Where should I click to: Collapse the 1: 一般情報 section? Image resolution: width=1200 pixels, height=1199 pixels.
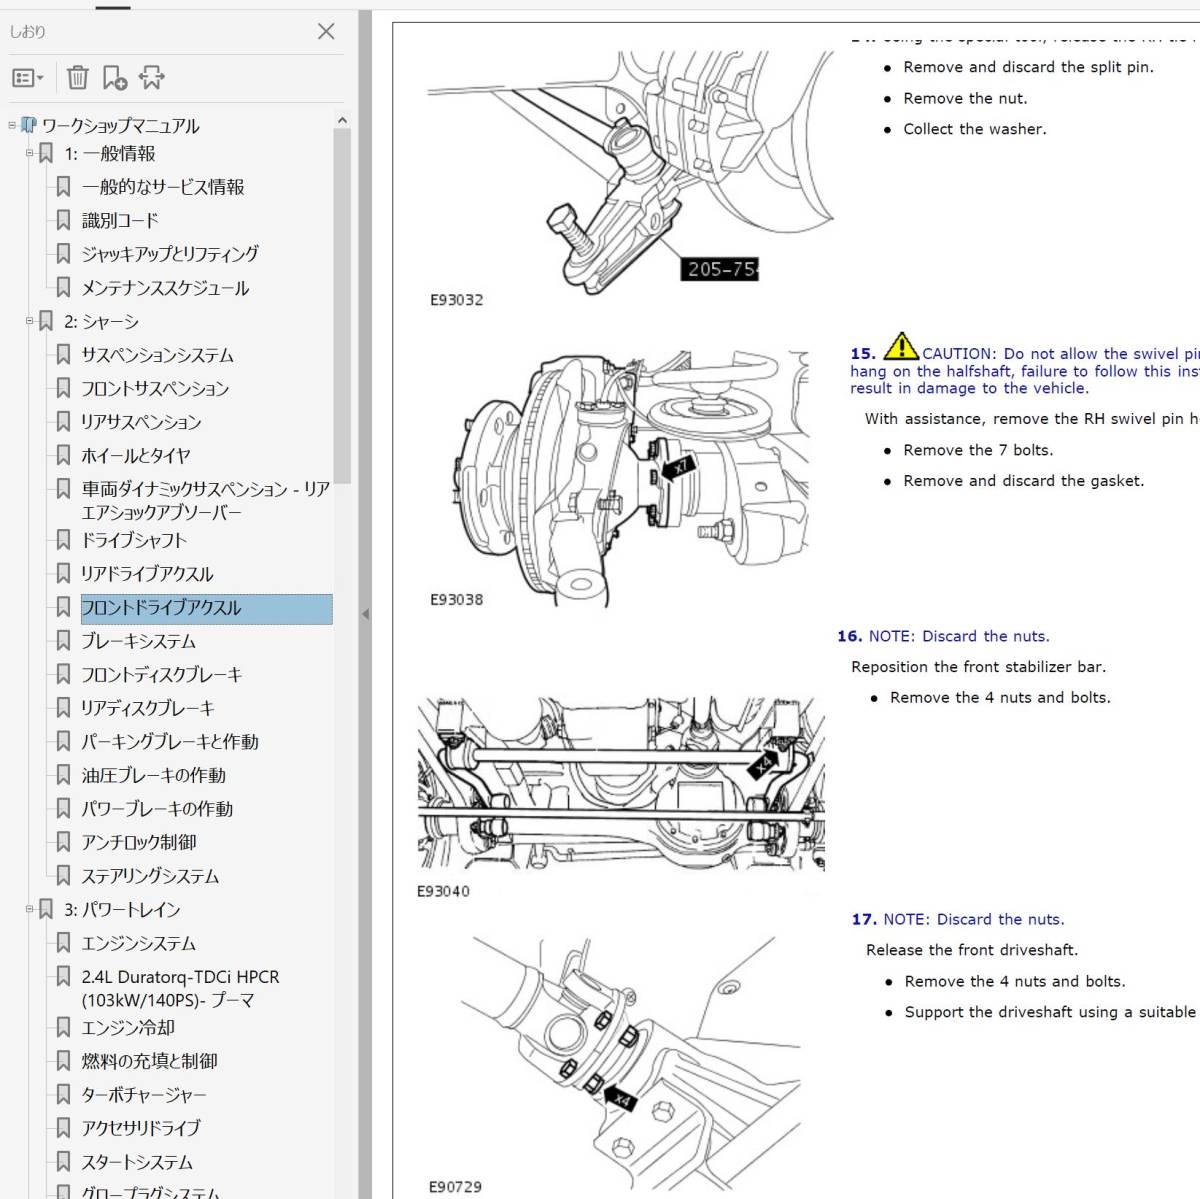point(29,154)
